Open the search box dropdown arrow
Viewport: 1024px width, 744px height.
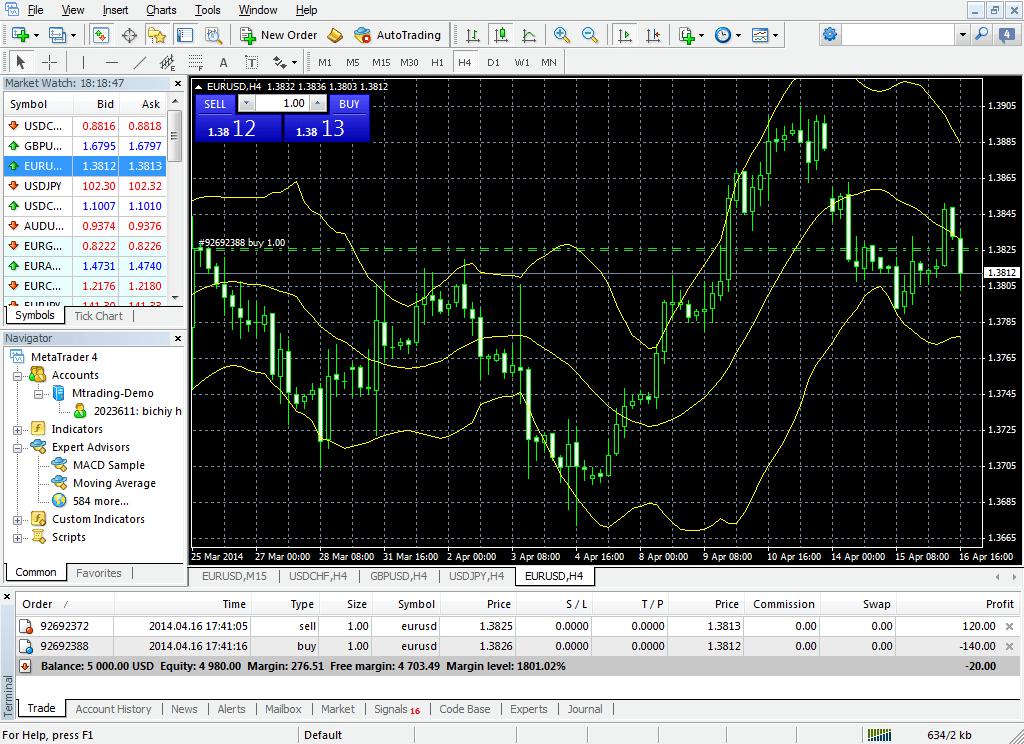pyautogui.click(x=962, y=34)
